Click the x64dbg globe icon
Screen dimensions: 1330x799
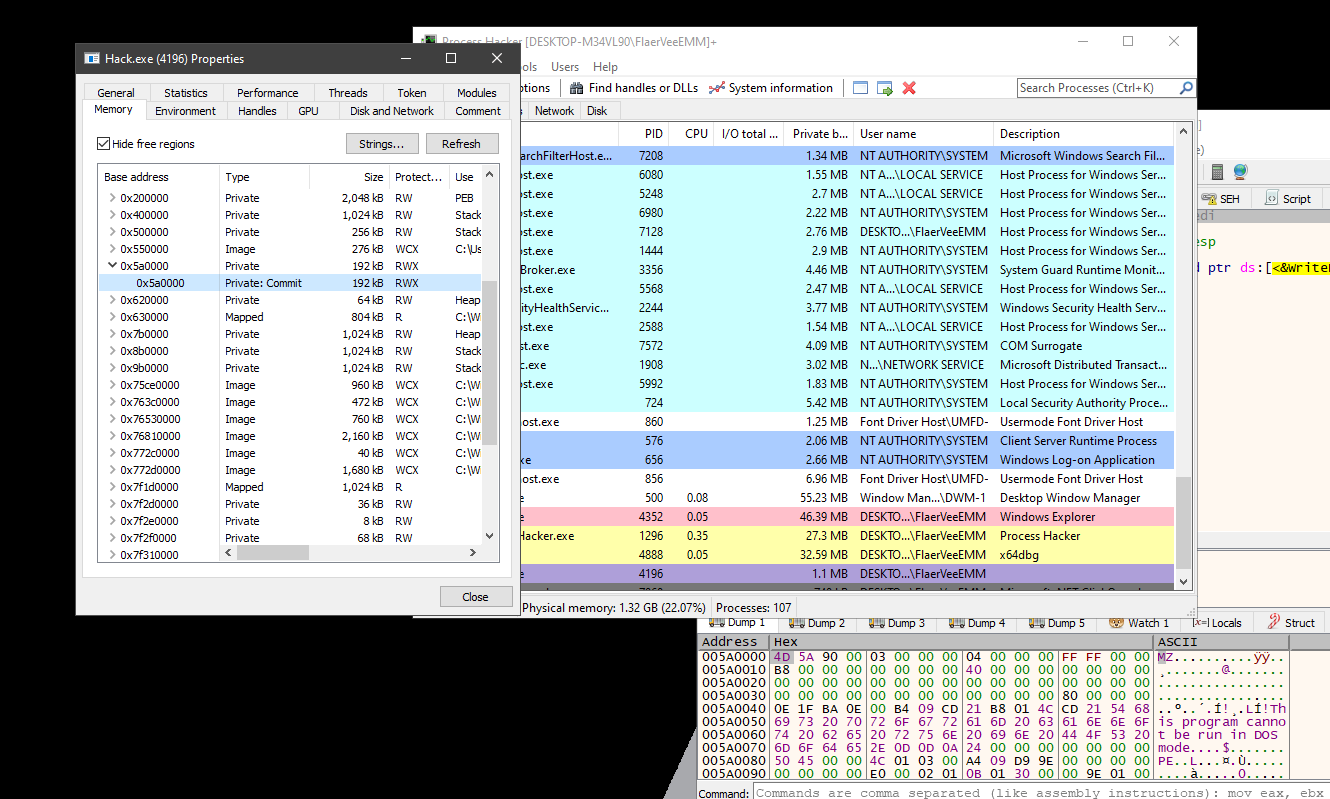click(x=1240, y=172)
